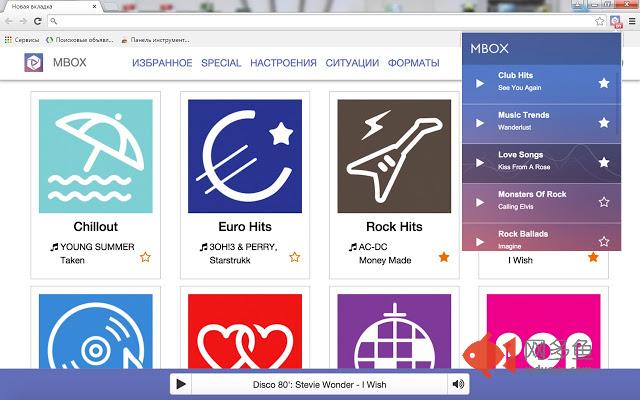The height and width of the screenshot is (400, 640).
Task: Focus the browser address bar
Action: pos(327,21)
